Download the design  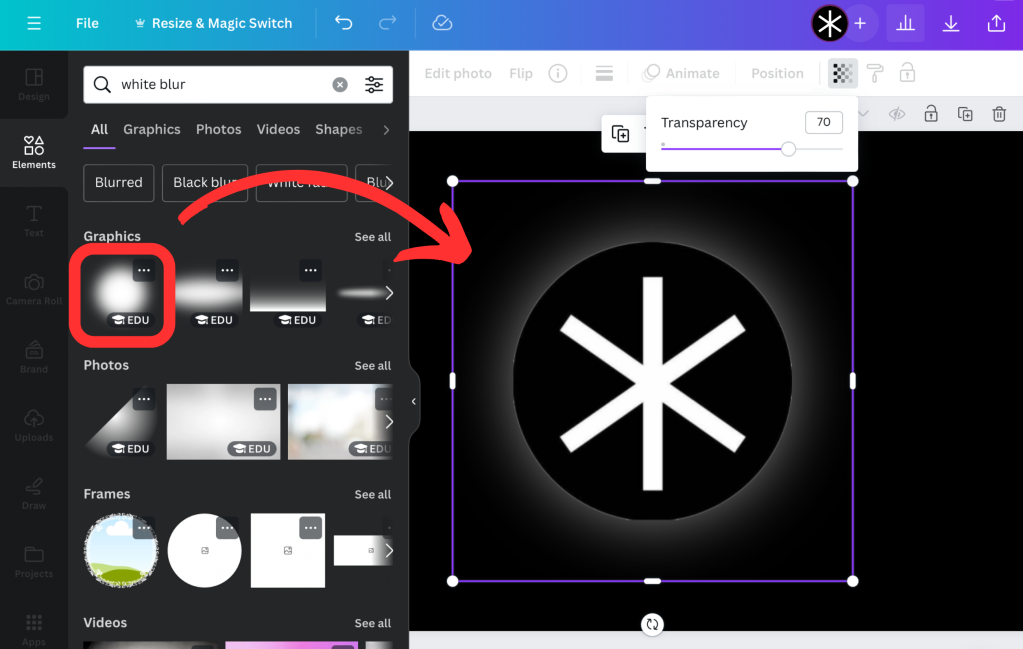click(x=951, y=23)
